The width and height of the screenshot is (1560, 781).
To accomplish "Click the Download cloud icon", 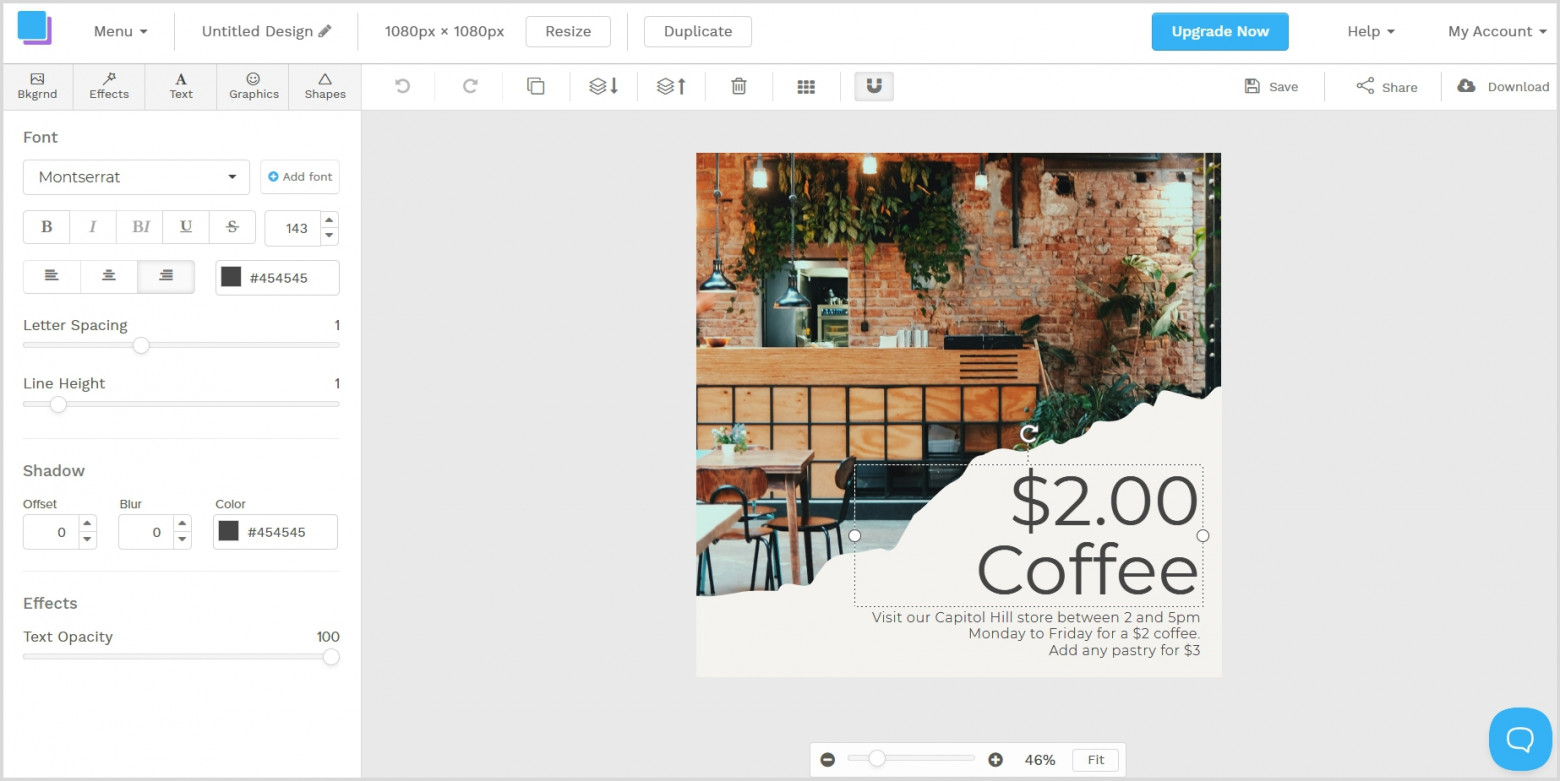I will point(1466,86).
